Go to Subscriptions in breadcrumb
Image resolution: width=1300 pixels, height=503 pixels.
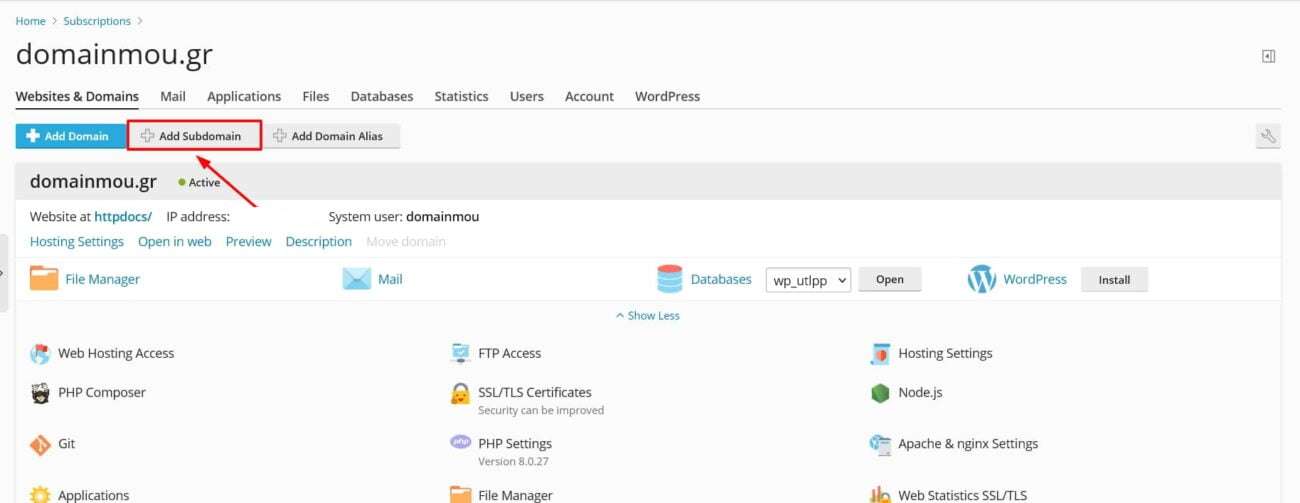(96, 21)
